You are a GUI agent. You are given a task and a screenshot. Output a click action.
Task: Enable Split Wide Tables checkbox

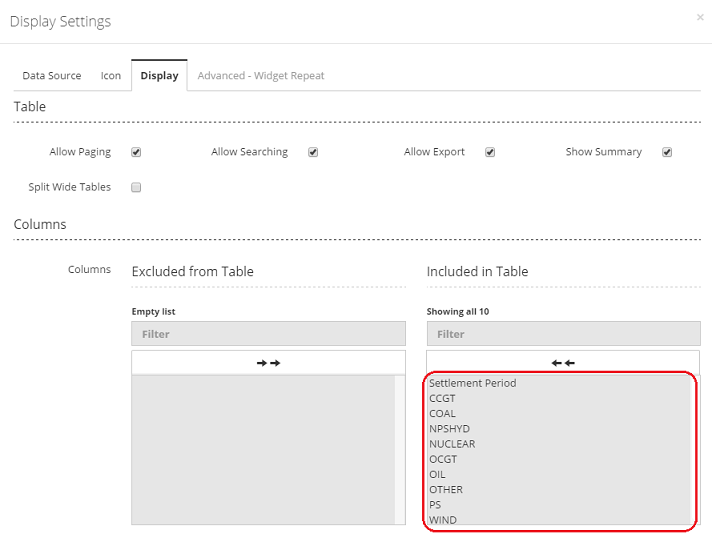click(x=136, y=187)
